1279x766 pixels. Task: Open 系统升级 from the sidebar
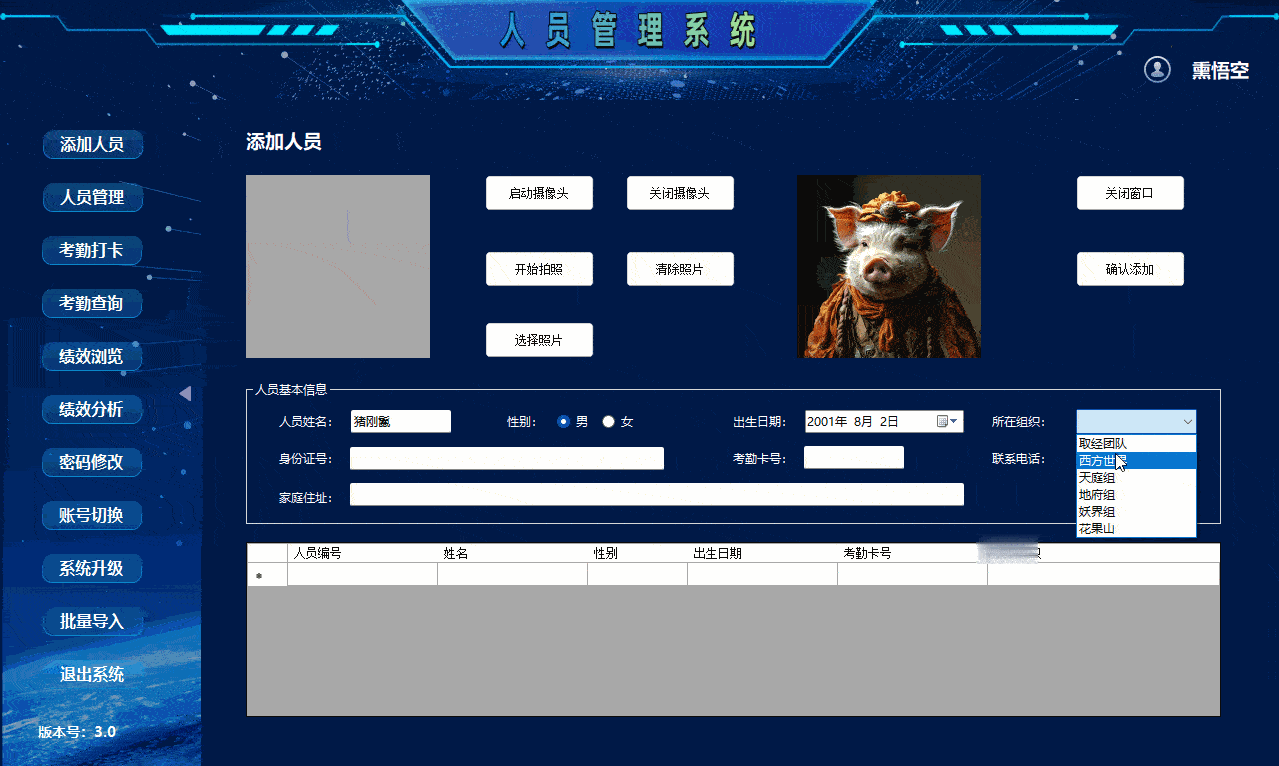point(92,568)
